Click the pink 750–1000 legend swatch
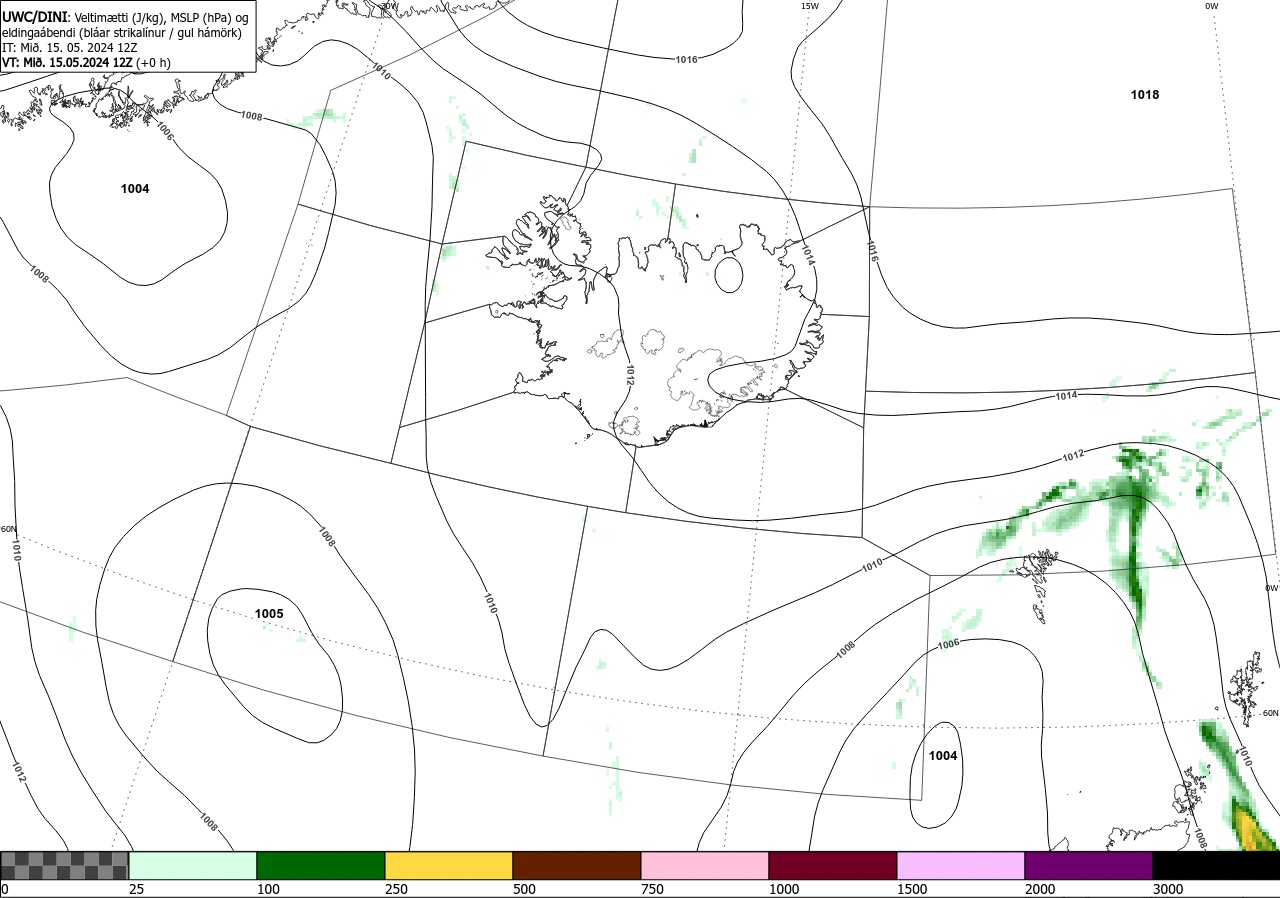The image size is (1280, 898). point(705,865)
